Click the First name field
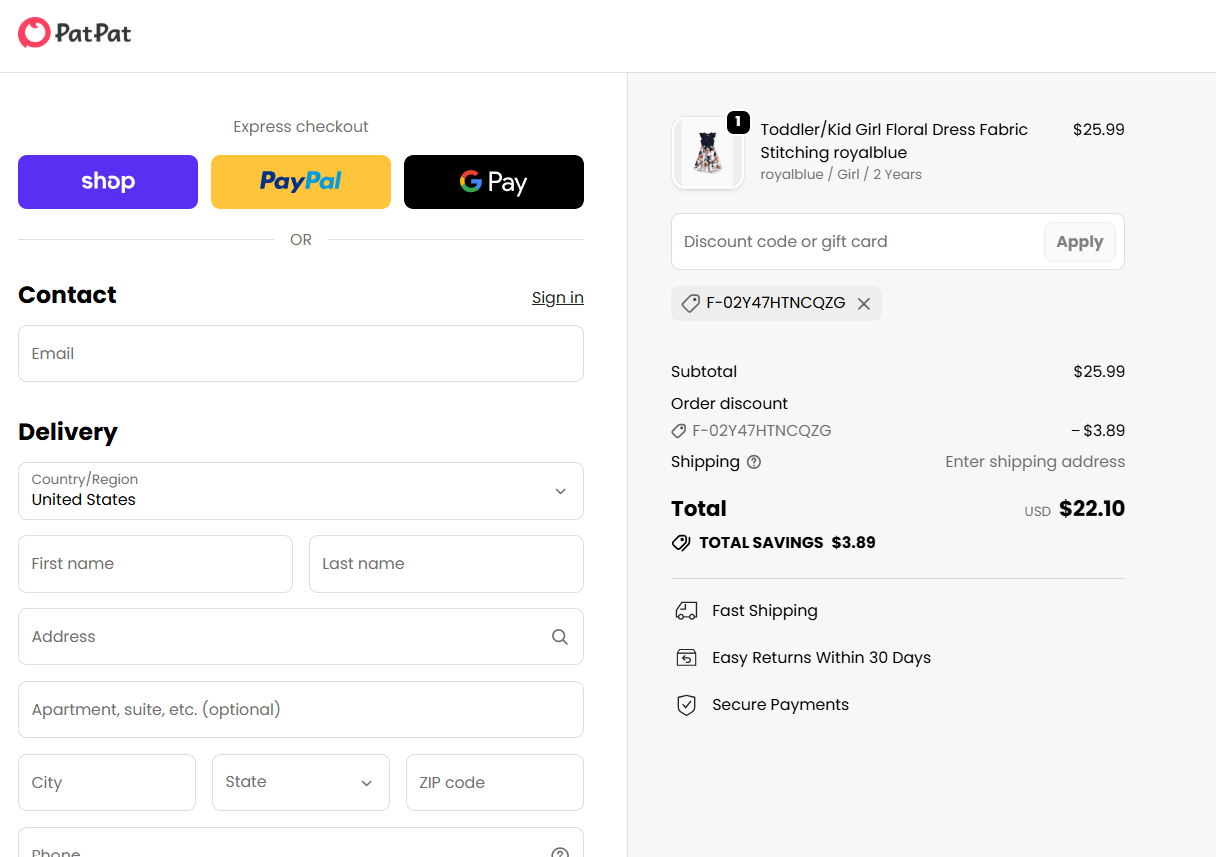Screen dimensions: 1216x857 pos(155,564)
